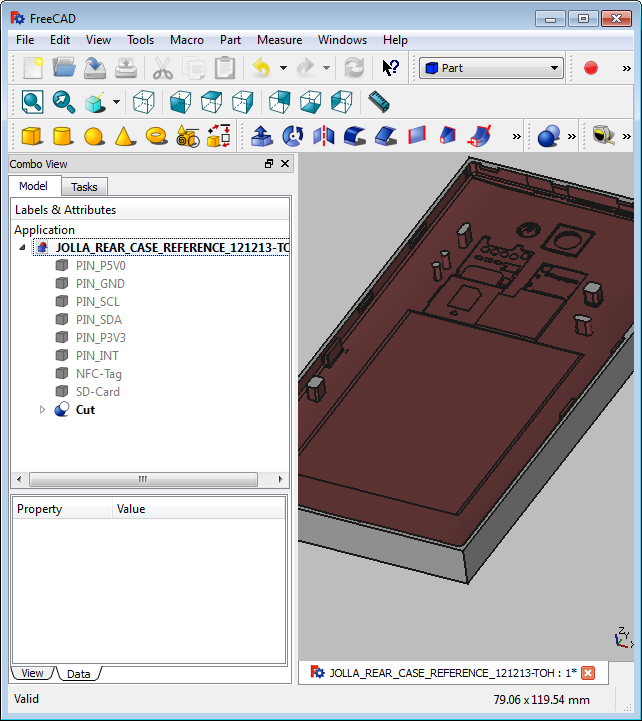The width and height of the screenshot is (642, 721).
Task: Set the view to front
Action: pyautogui.click(x=180, y=102)
